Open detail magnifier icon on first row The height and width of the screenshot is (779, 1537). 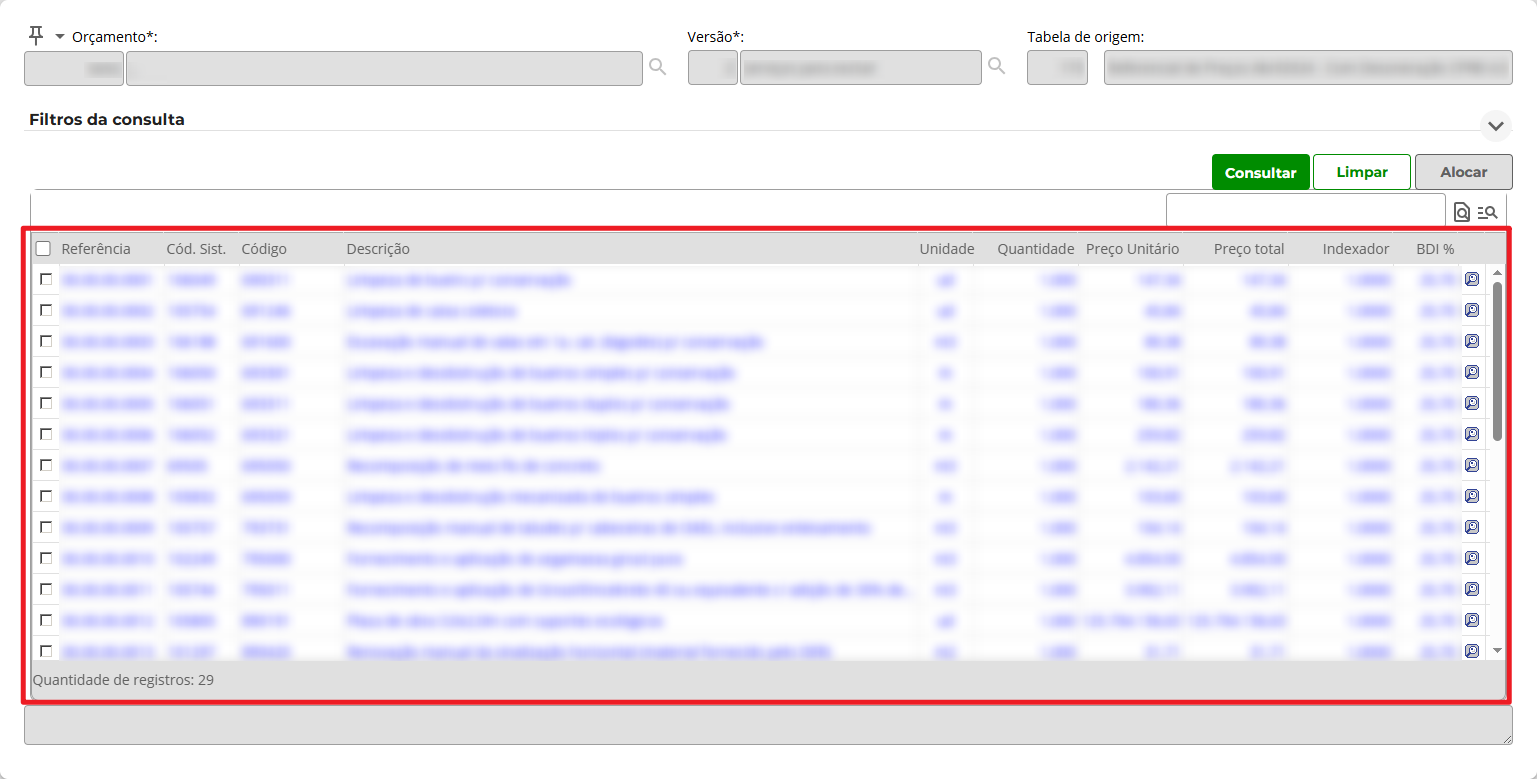(1472, 280)
